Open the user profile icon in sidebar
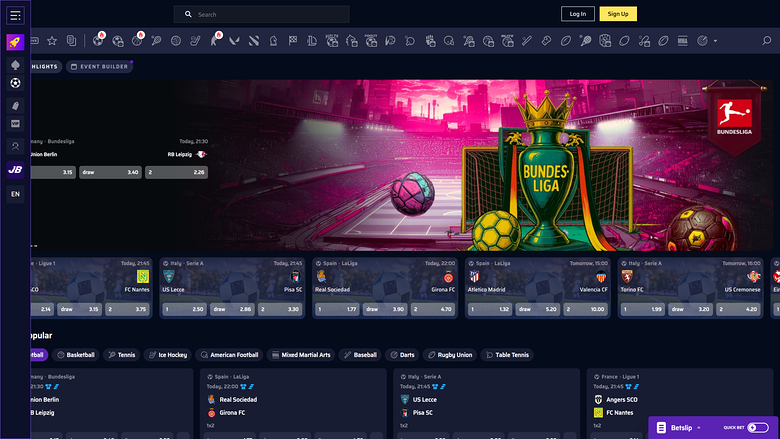This screenshot has height=439, width=780. 15,146
